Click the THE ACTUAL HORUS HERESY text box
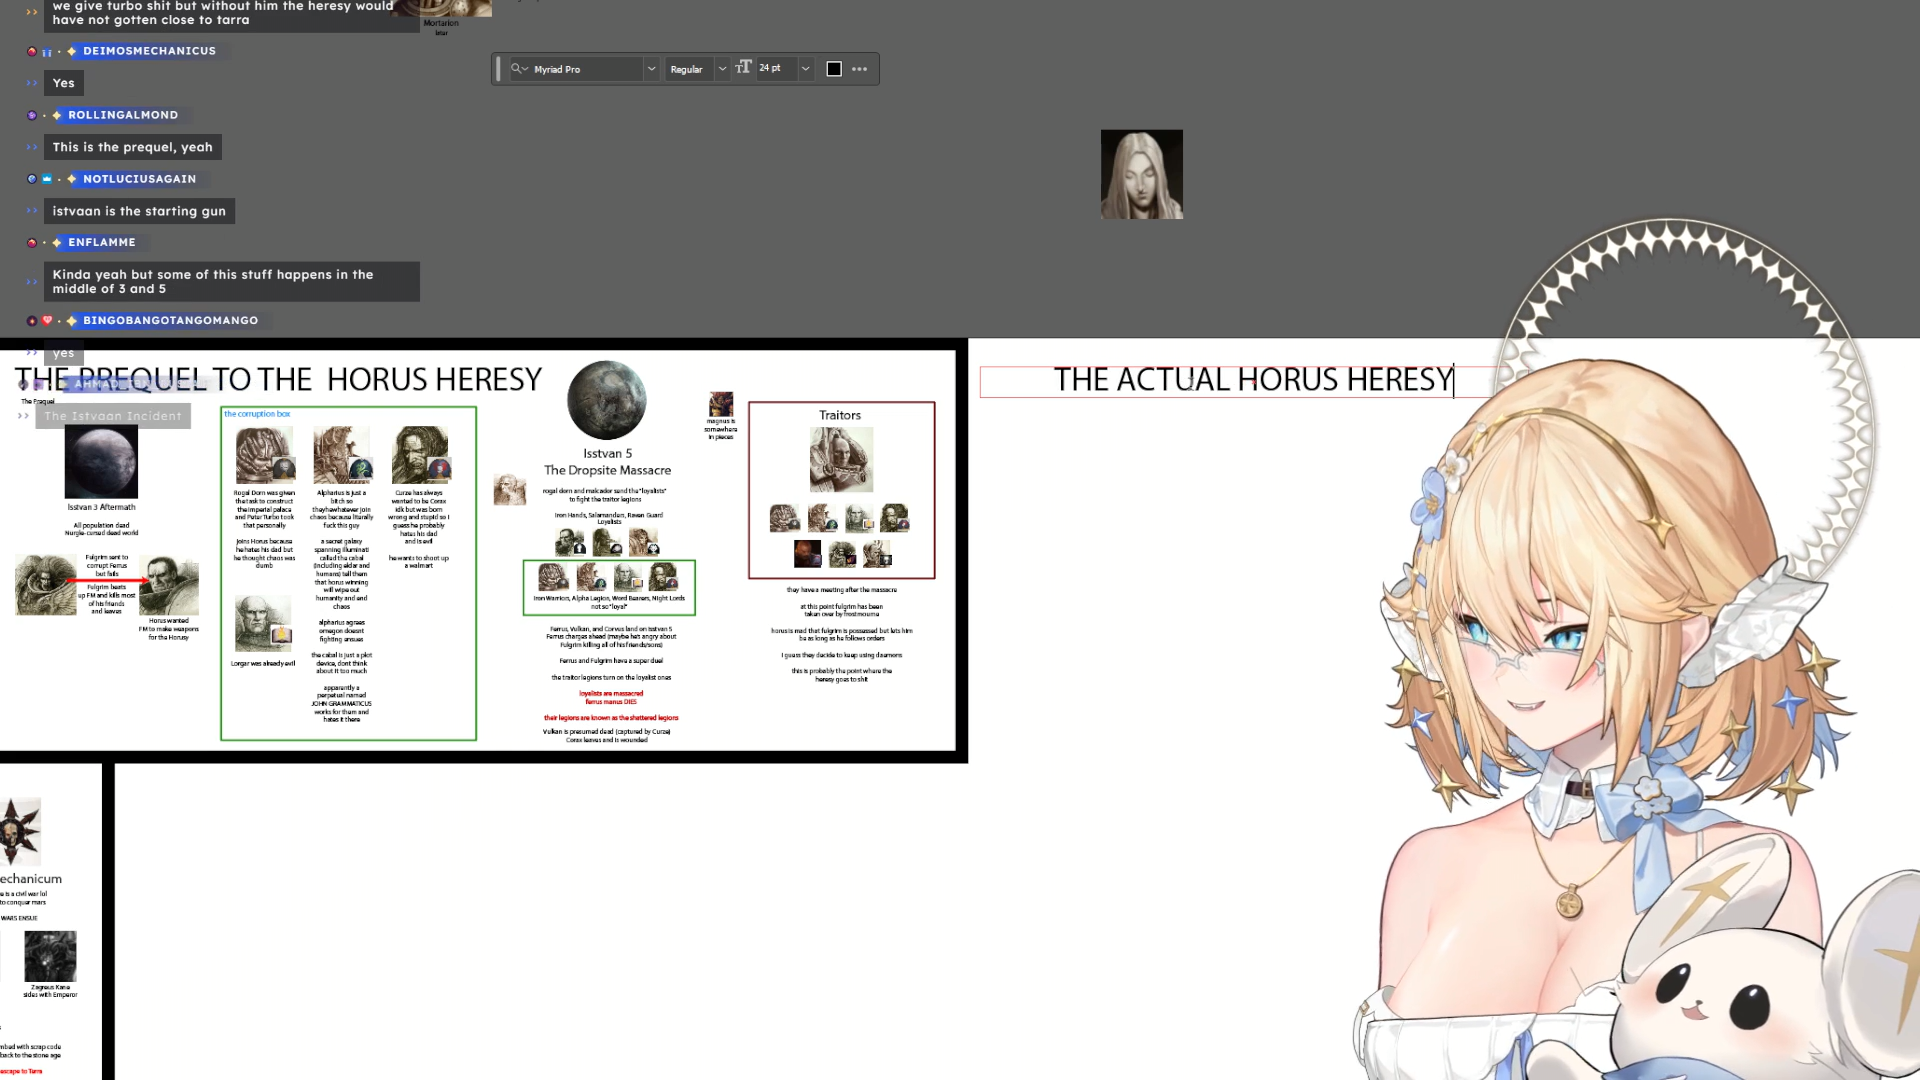The image size is (1920, 1080). tap(1252, 380)
